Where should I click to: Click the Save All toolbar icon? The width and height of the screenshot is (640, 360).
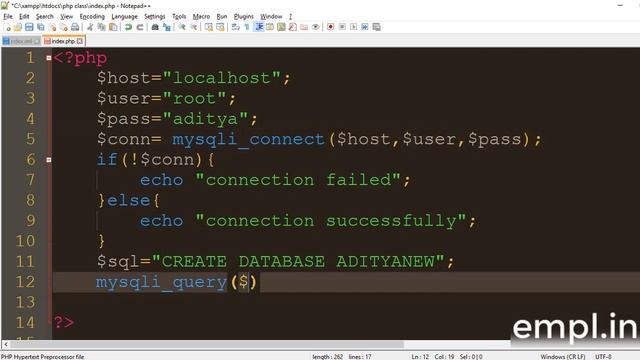(x=41, y=27)
